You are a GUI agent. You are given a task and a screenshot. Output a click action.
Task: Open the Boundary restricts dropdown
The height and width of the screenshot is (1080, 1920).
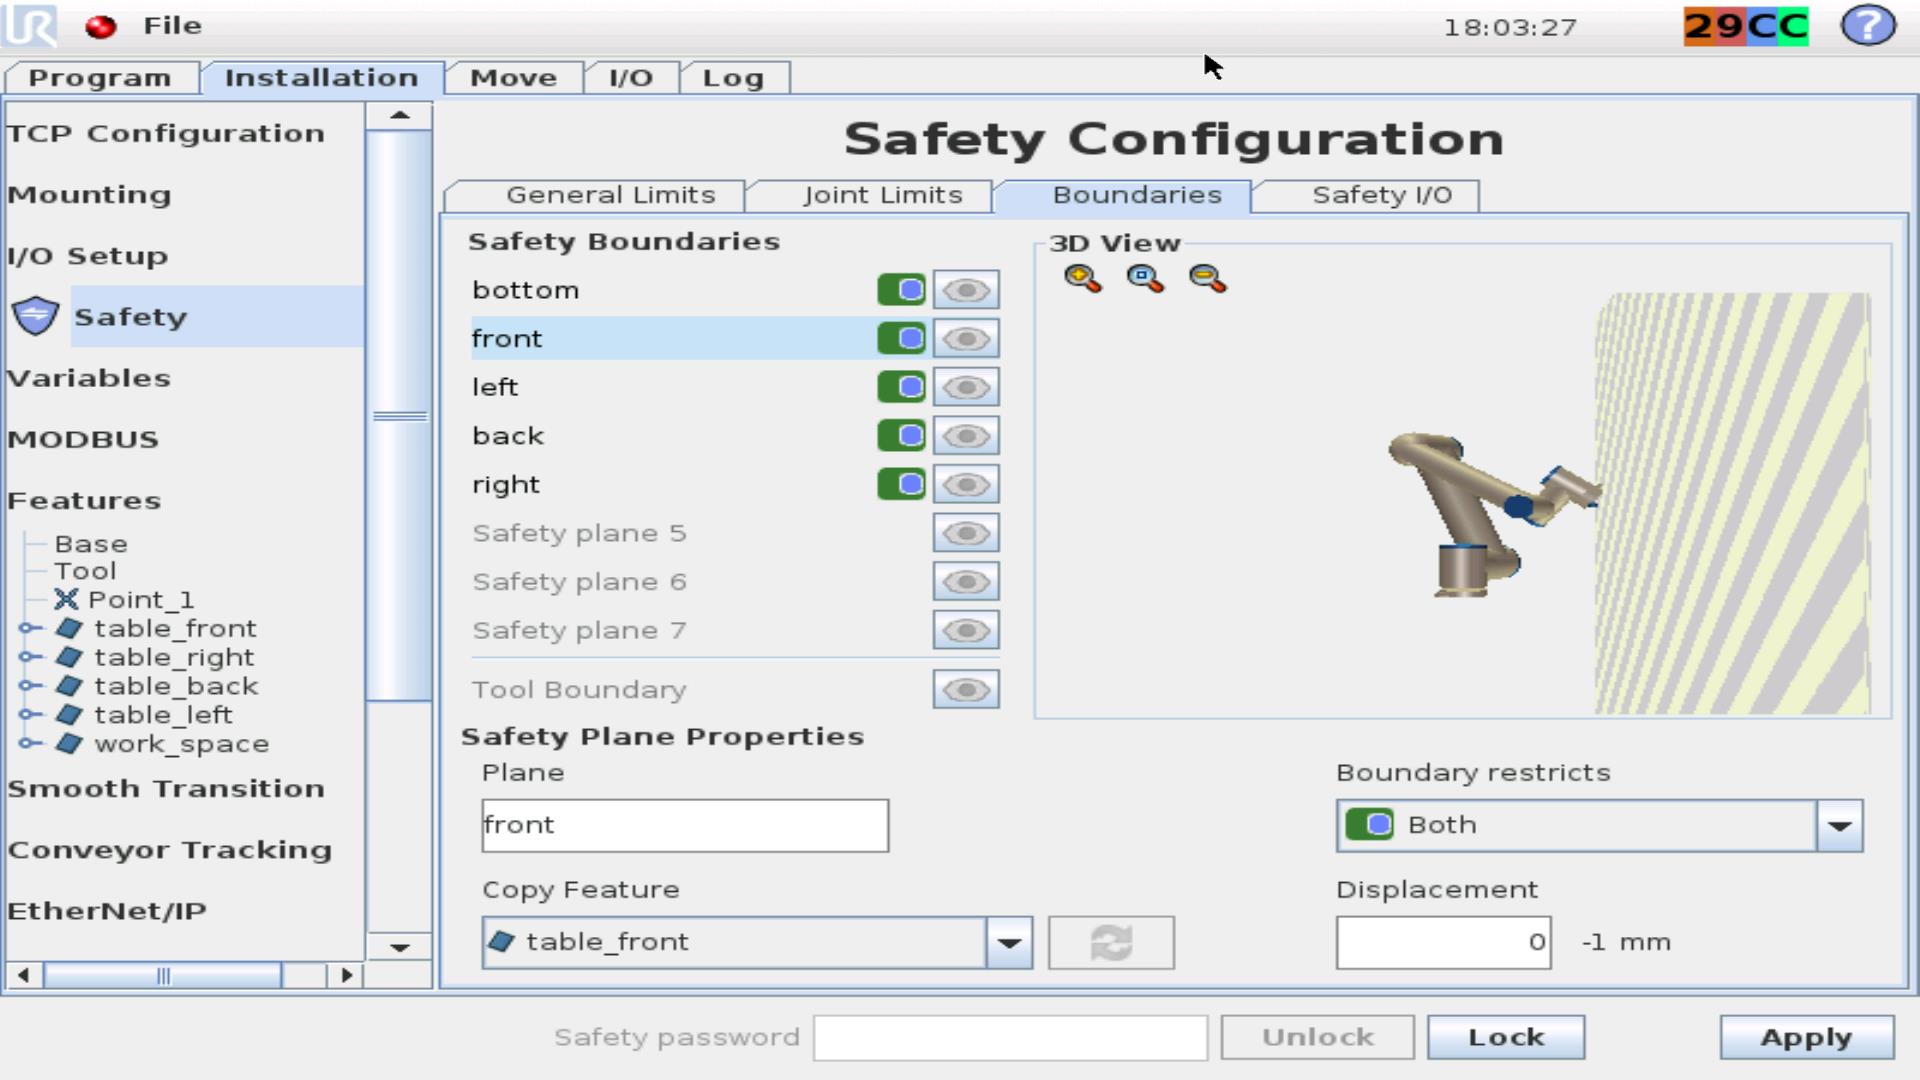click(x=1839, y=825)
